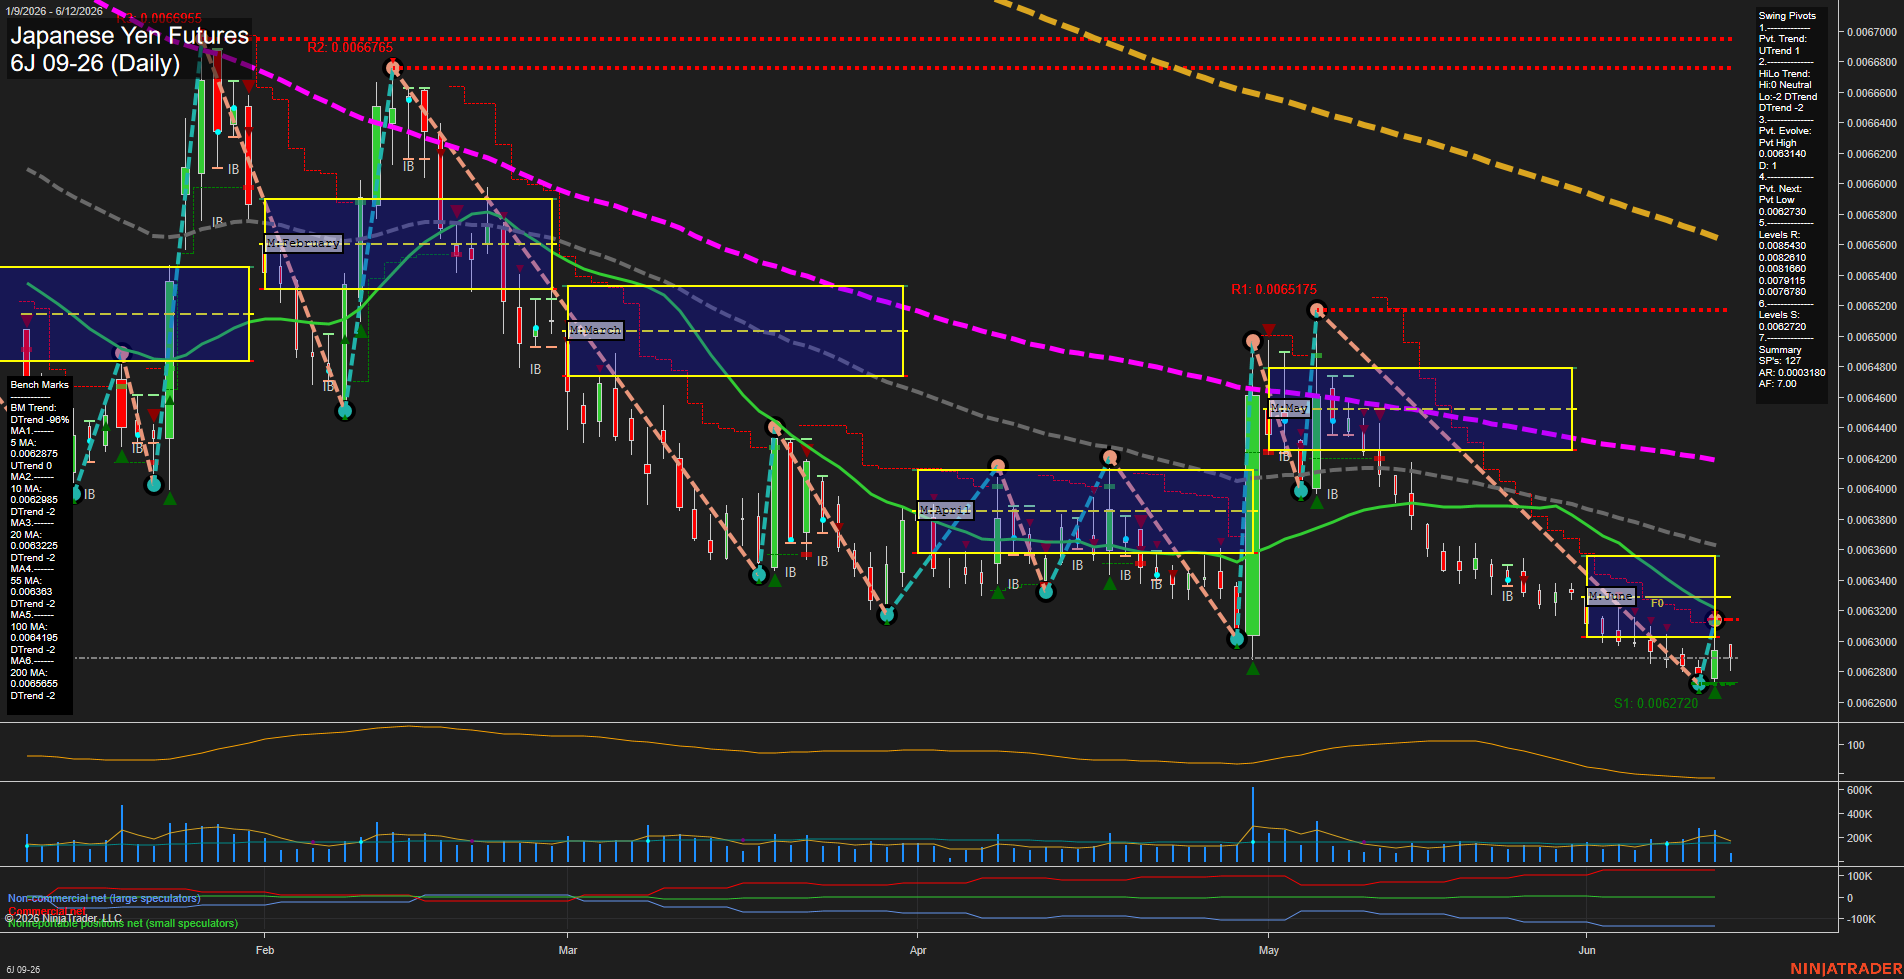The width and height of the screenshot is (1904, 979).
Task: Click the '0.0062875' 5 MA value
Action: click(34, 454)
